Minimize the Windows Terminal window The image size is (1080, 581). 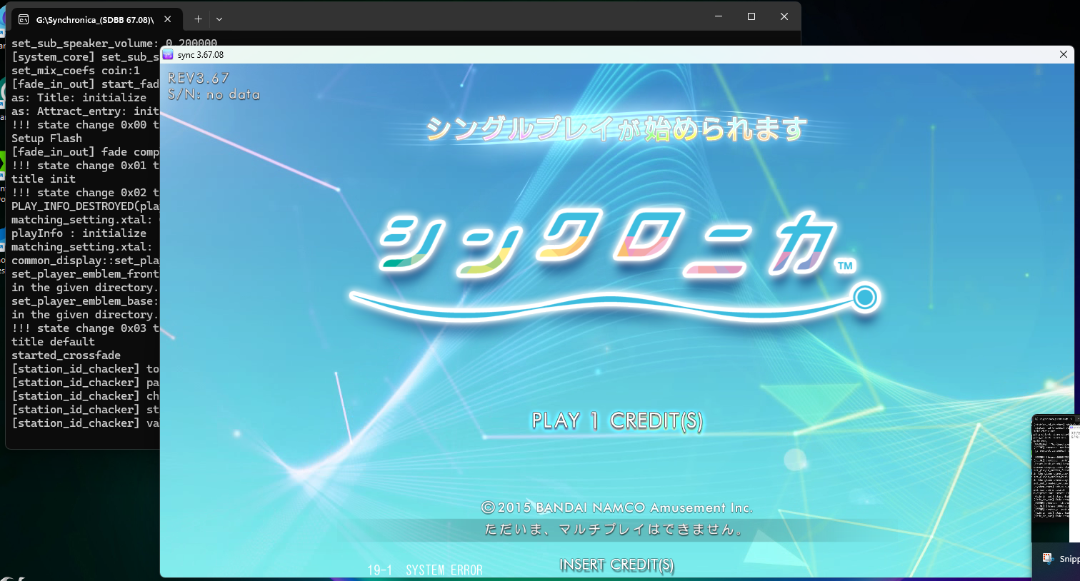(x=717, y=16)
